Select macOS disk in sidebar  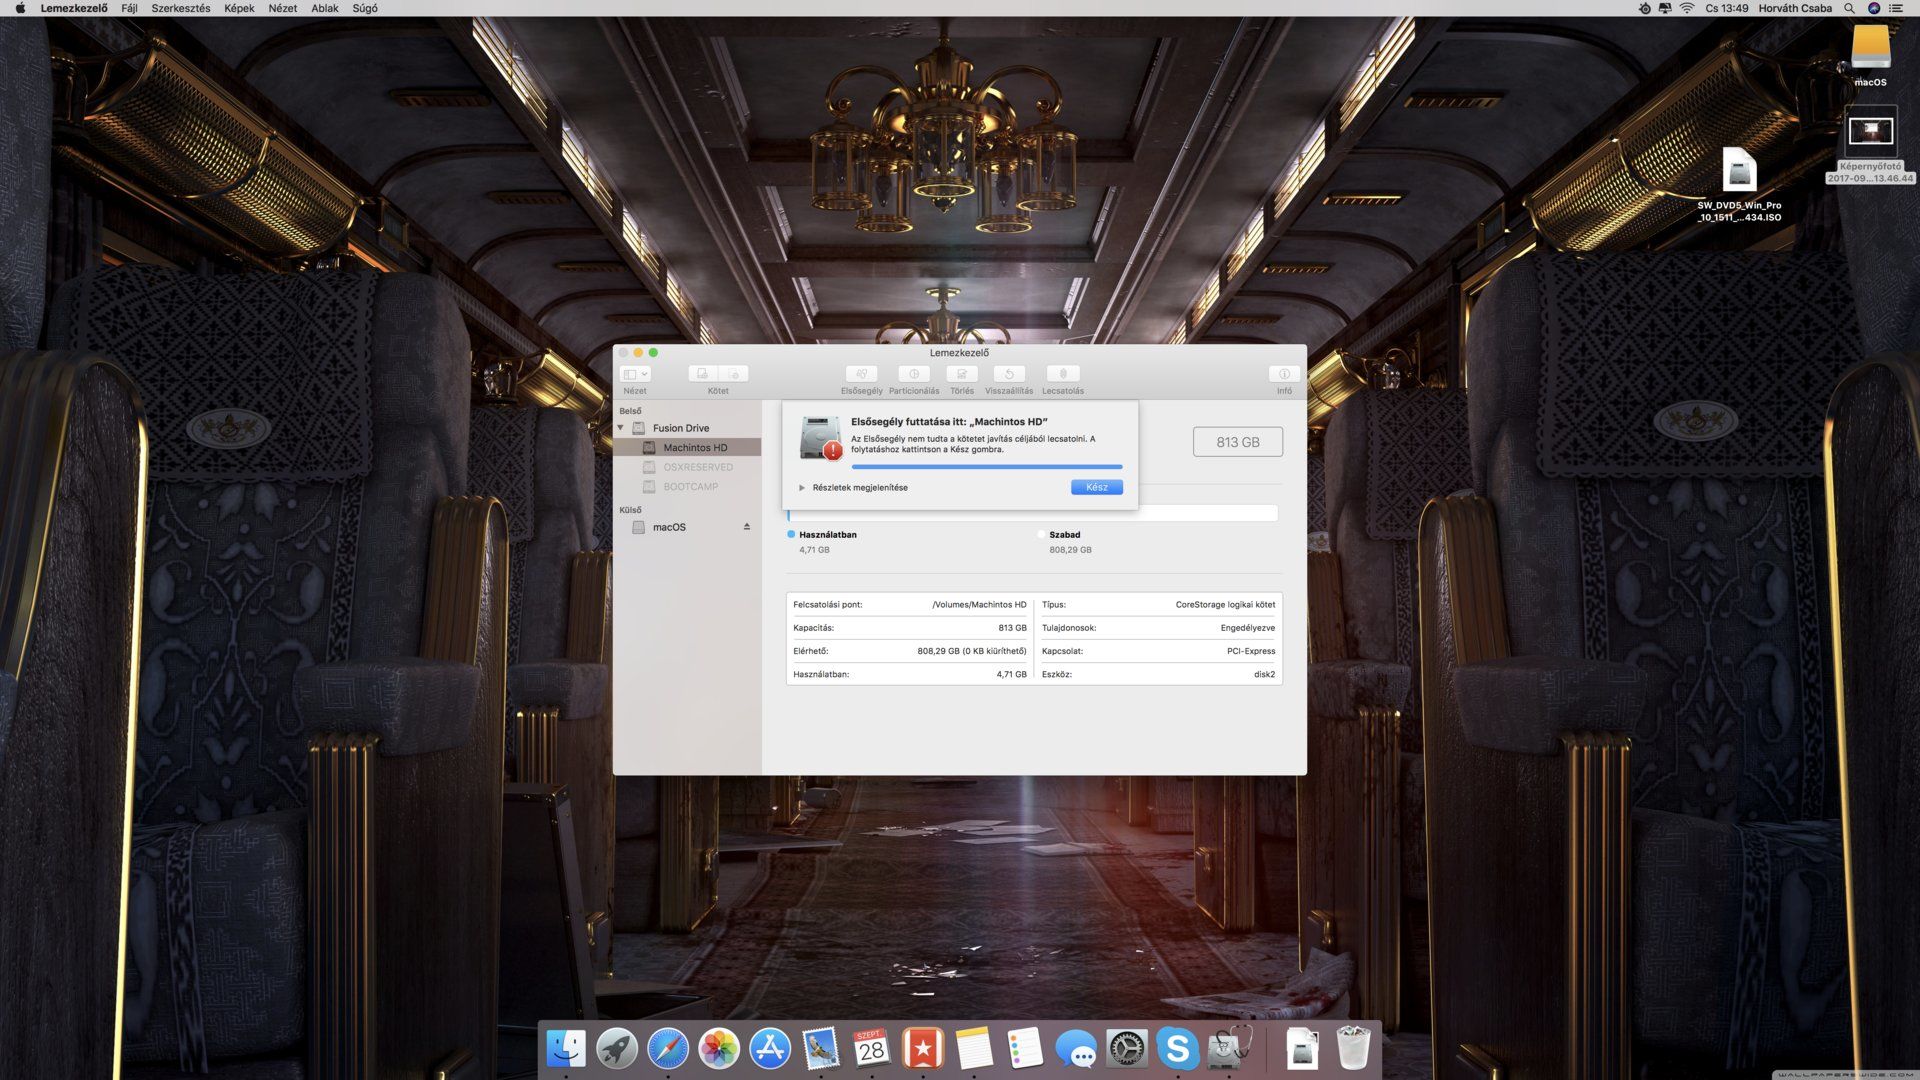click(669, 527)
